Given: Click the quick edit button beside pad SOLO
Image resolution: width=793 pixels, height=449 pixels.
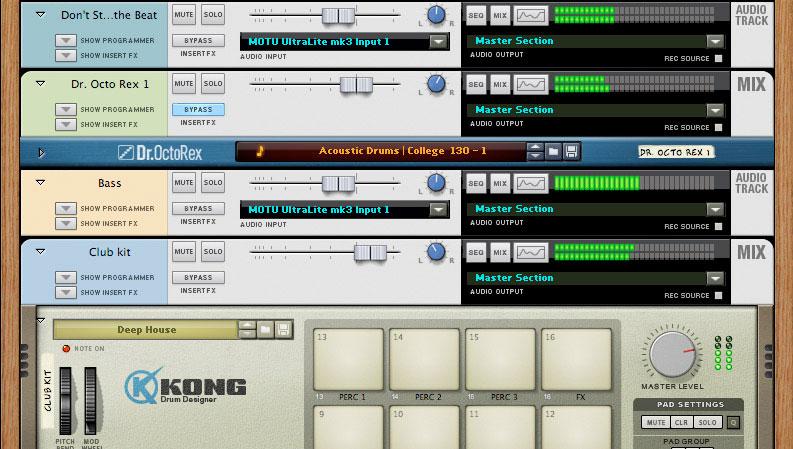Looking at the screenshot, I should [x=733, y=422].
